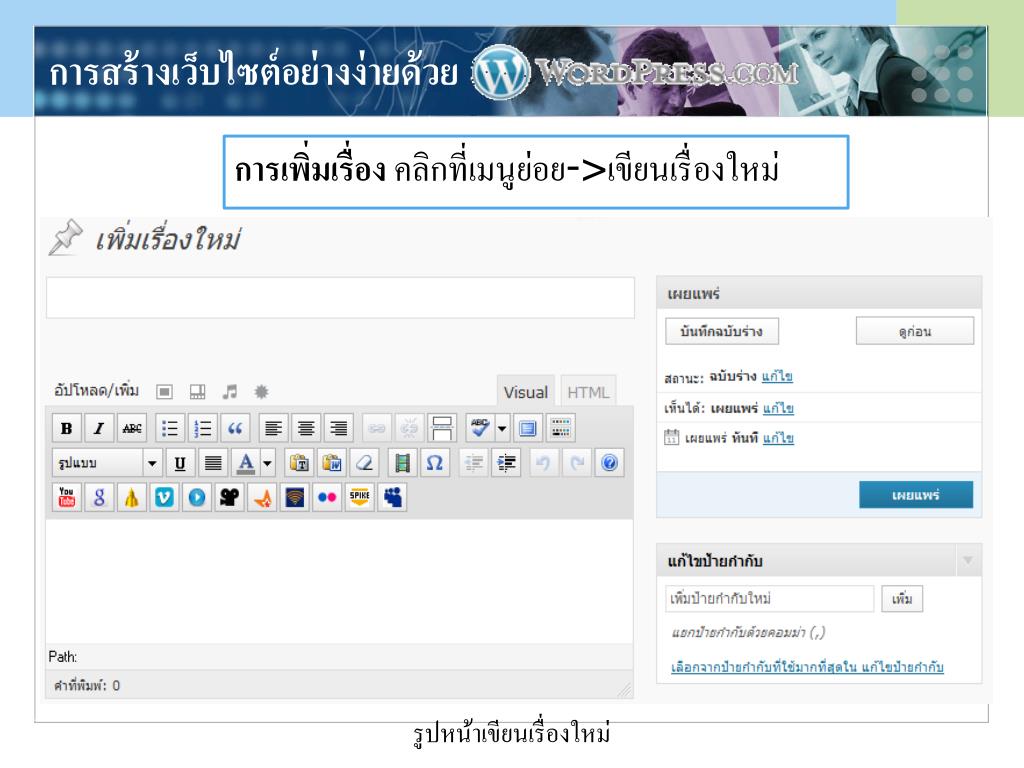Viewport: 1024px width, 768px height.
Task: Toggle underline formatting
Action: pyautogui.click(x=180, y=463)
